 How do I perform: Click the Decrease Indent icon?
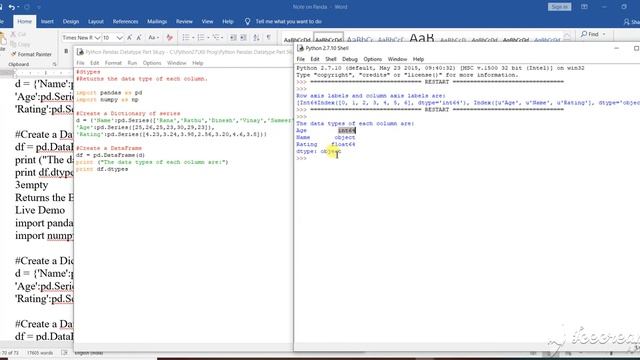(233, 38)
